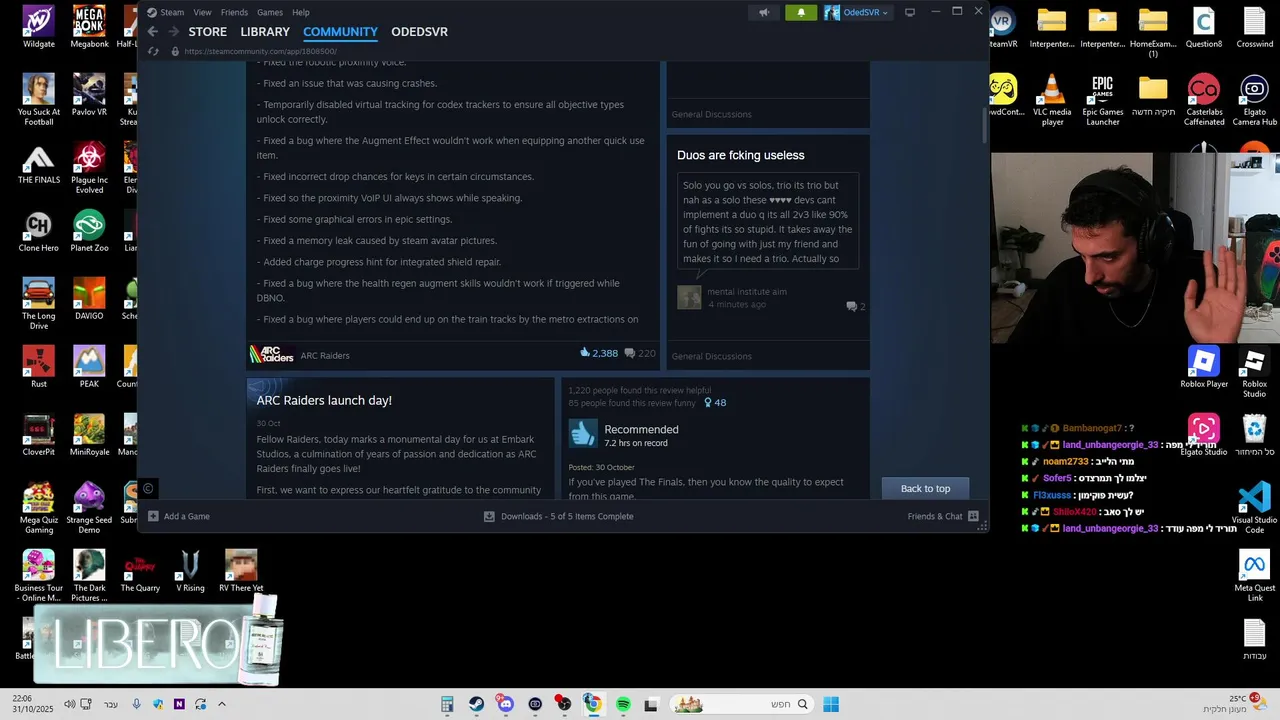
Task: Open 'ARC Raiders launch day!' announcement
Action: (324, 400)
